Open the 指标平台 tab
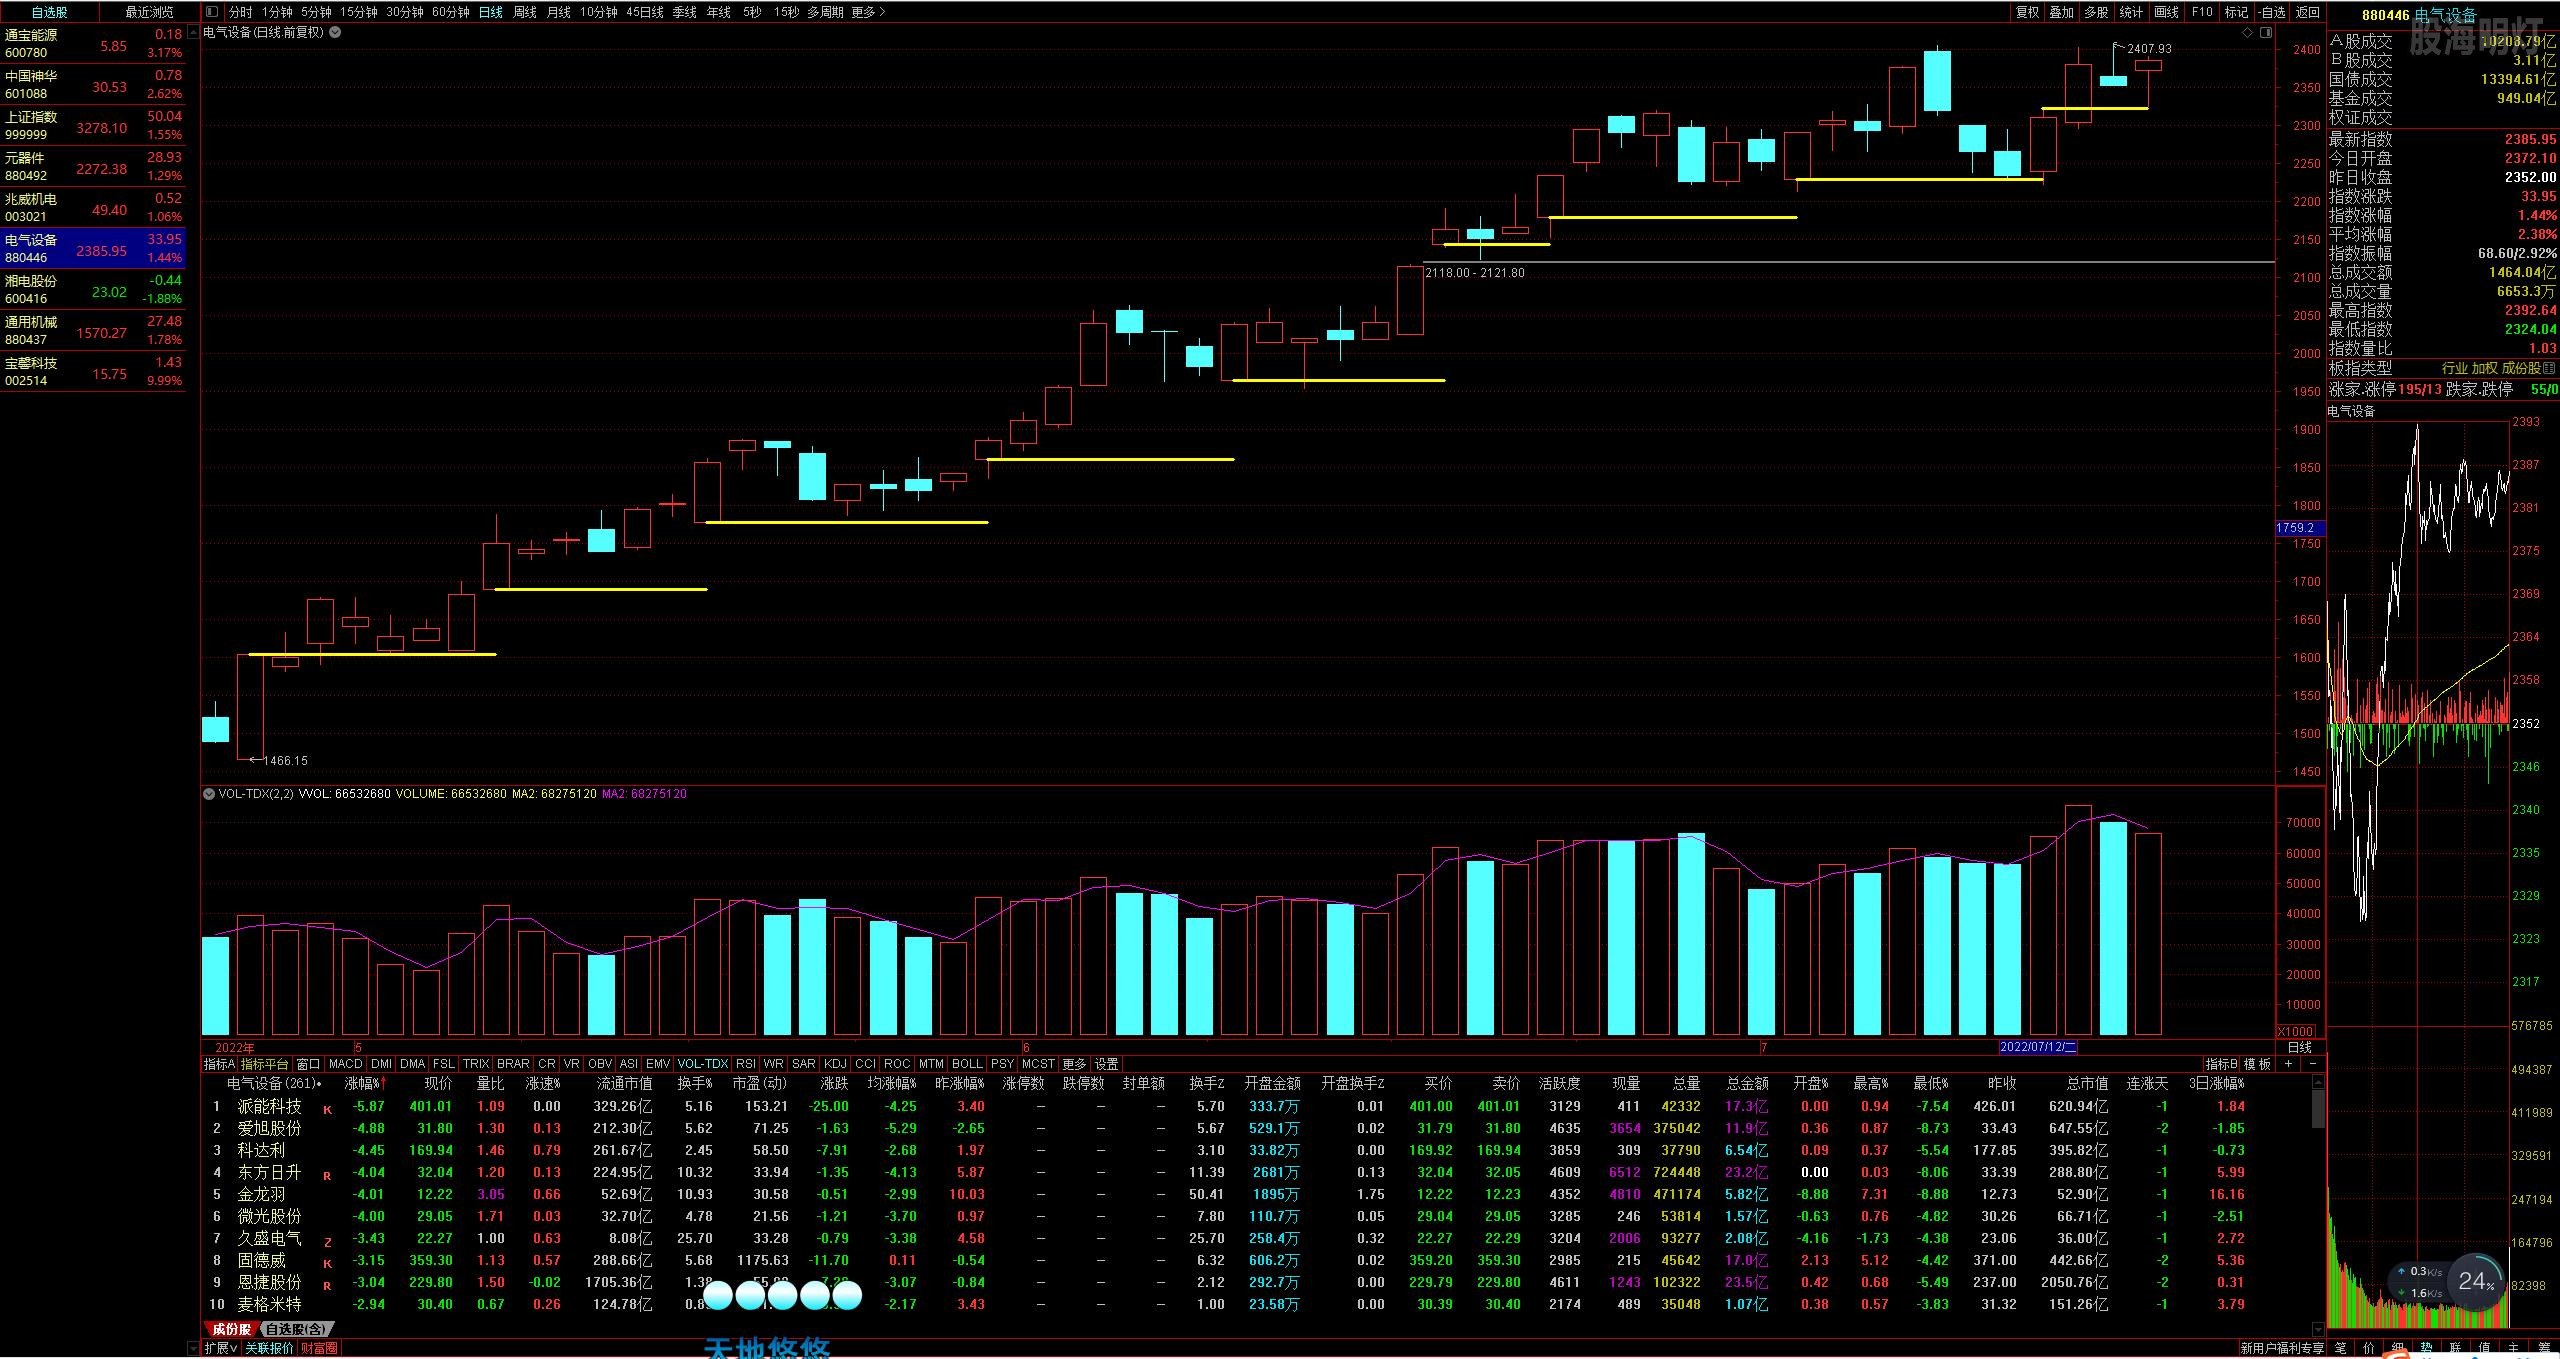This screenshot has height=1359, width=2560. pos(264,1064)
